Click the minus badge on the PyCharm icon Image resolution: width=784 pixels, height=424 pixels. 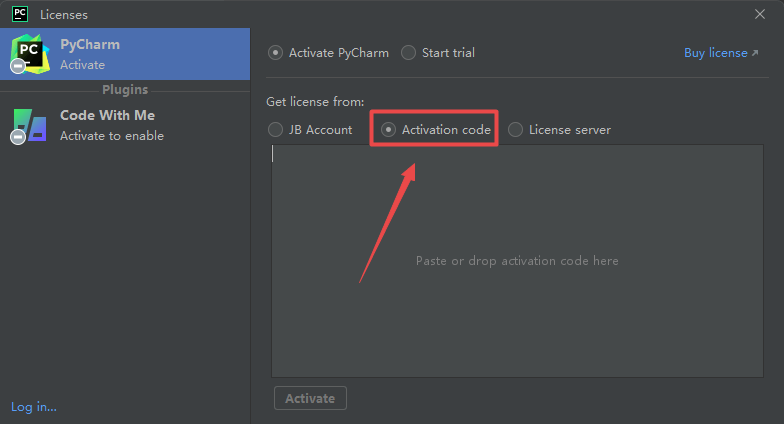[x=17, y=66]
